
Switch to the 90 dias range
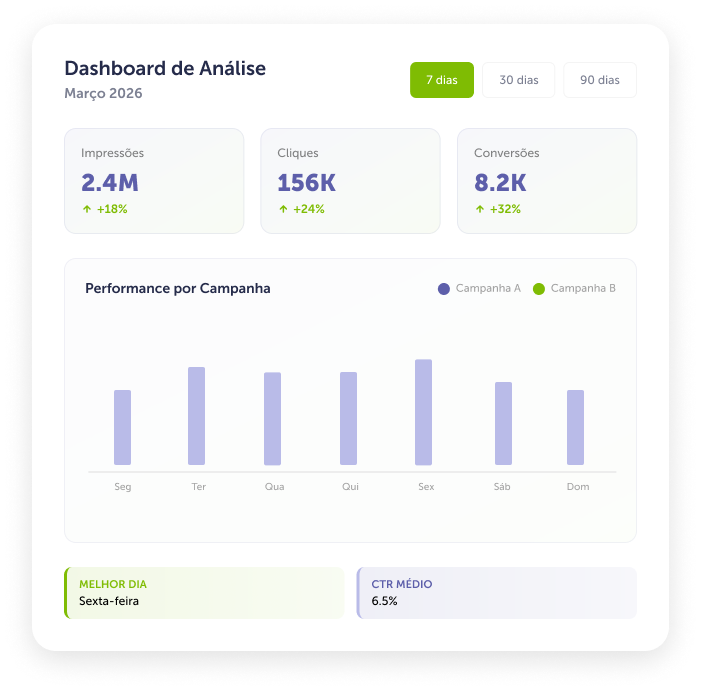600,80
